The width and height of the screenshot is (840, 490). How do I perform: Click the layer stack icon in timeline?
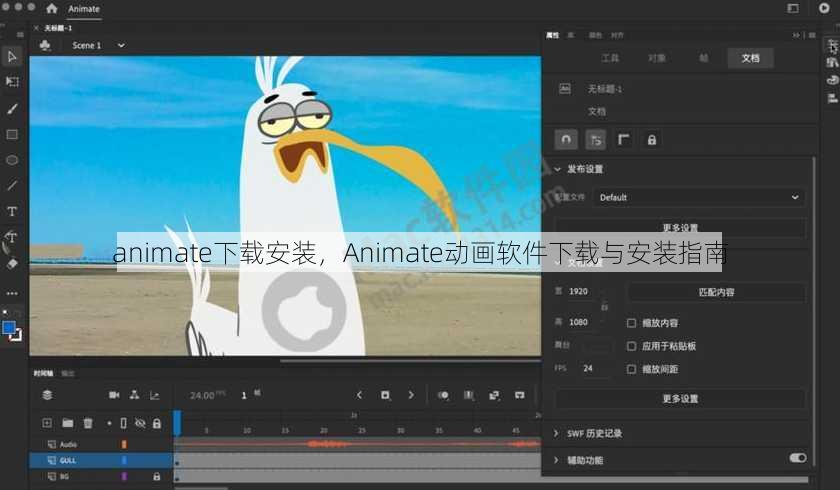tap(47, 395)
